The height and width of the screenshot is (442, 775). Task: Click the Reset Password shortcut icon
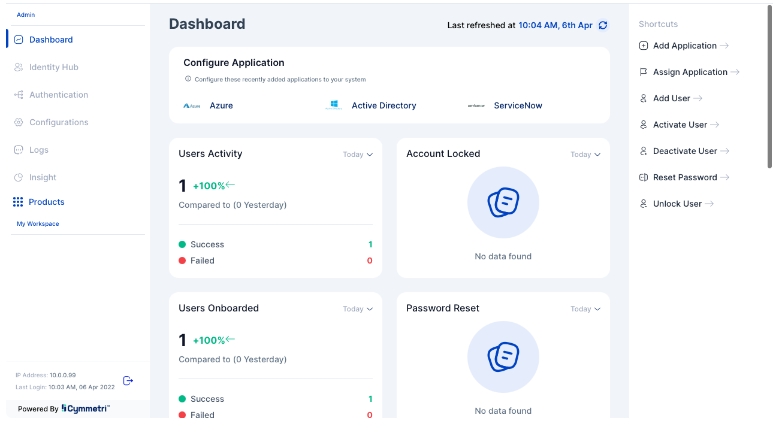(x=643, y=177)
